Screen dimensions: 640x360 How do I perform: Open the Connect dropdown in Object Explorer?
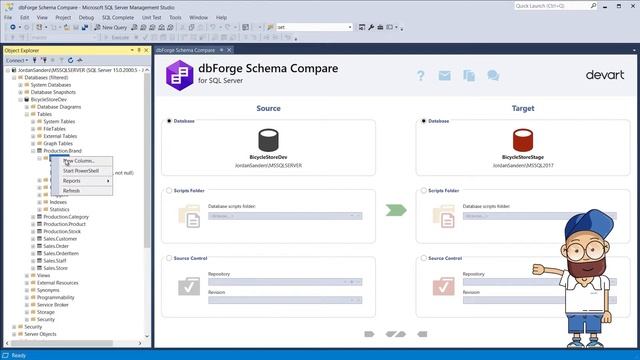tap(17, 60)
